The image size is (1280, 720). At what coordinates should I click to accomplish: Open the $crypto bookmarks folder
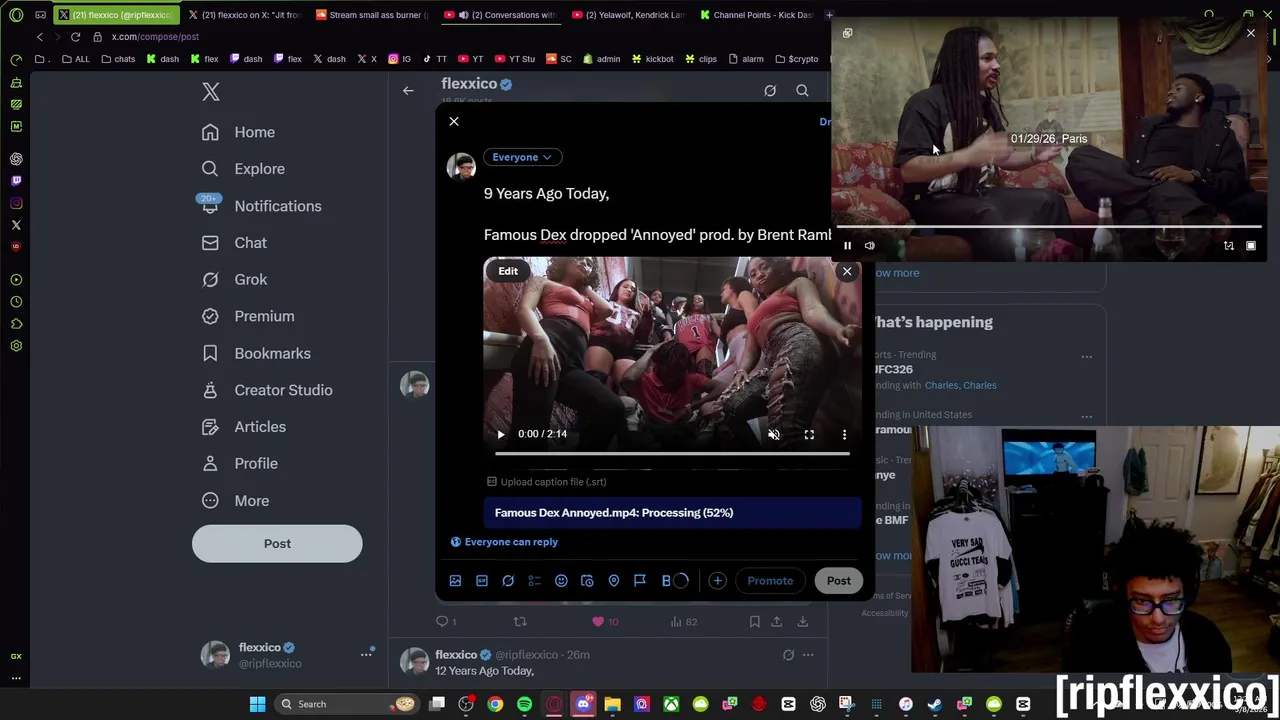click(x=796, y=59)
